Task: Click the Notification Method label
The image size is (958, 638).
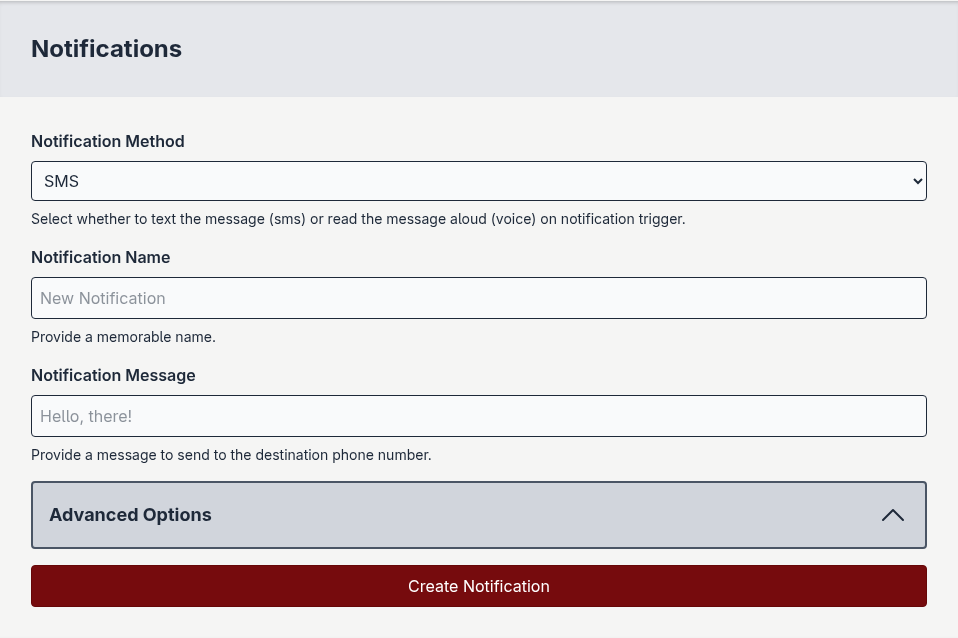Action: coord(107,141)
